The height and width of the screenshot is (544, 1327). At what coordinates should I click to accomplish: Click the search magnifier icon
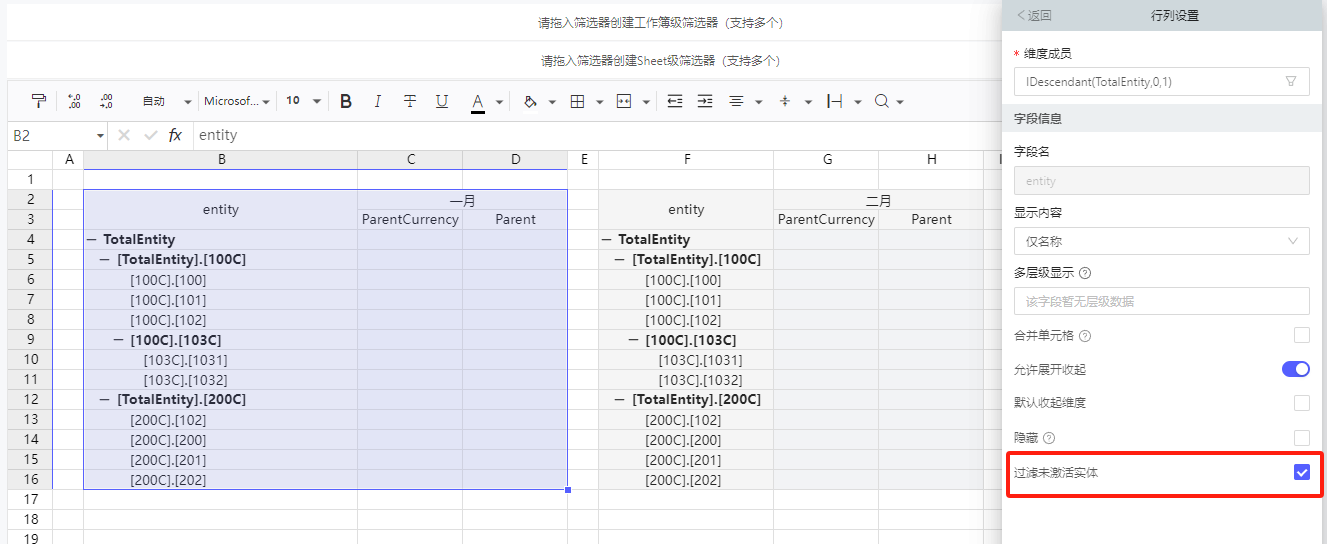(x=882, y=101)
